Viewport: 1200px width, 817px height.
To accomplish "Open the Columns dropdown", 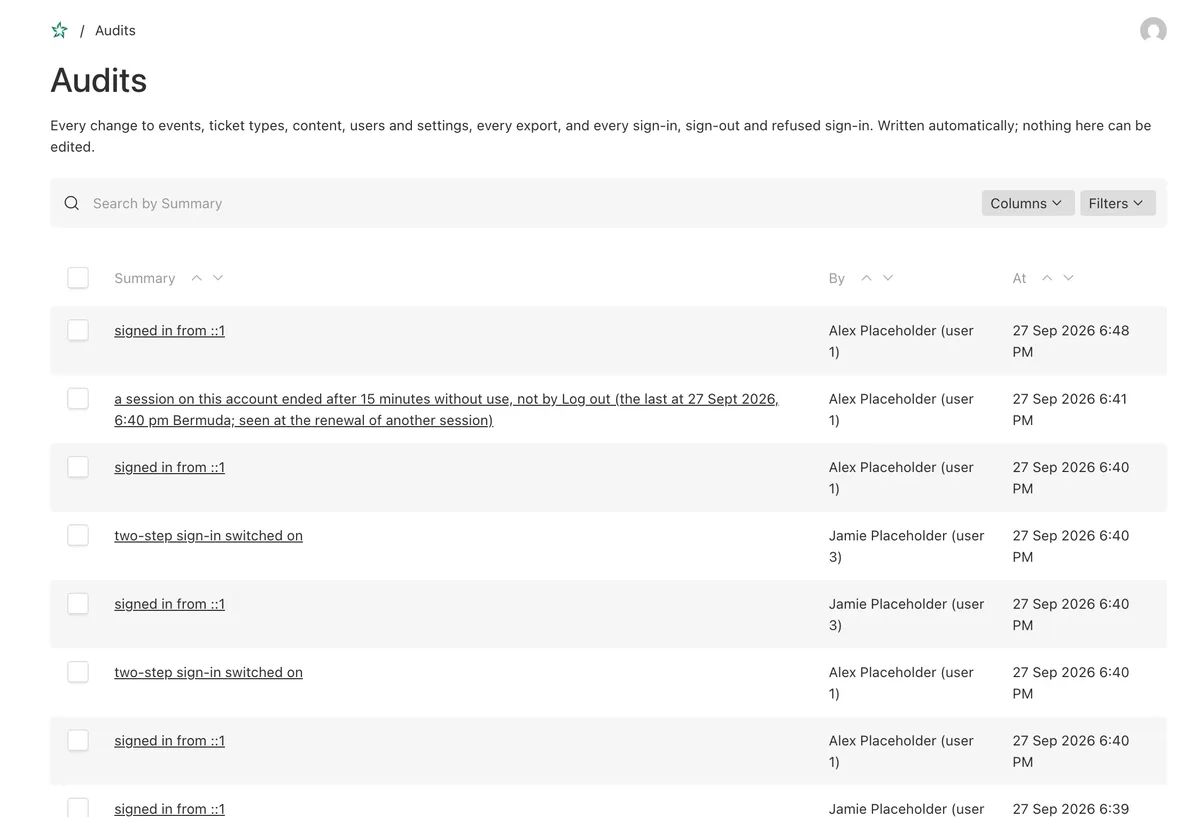I will (x=1028, y=203).
